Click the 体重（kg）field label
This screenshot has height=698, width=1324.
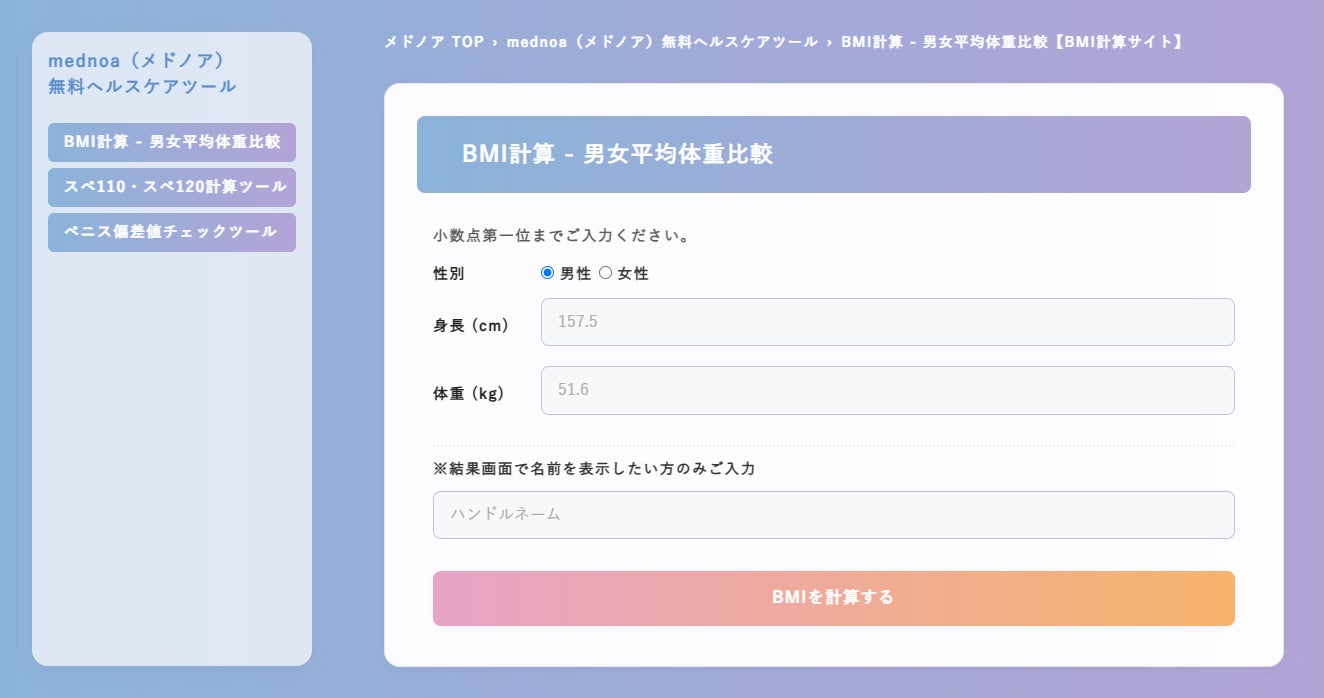tap(469, 394)
